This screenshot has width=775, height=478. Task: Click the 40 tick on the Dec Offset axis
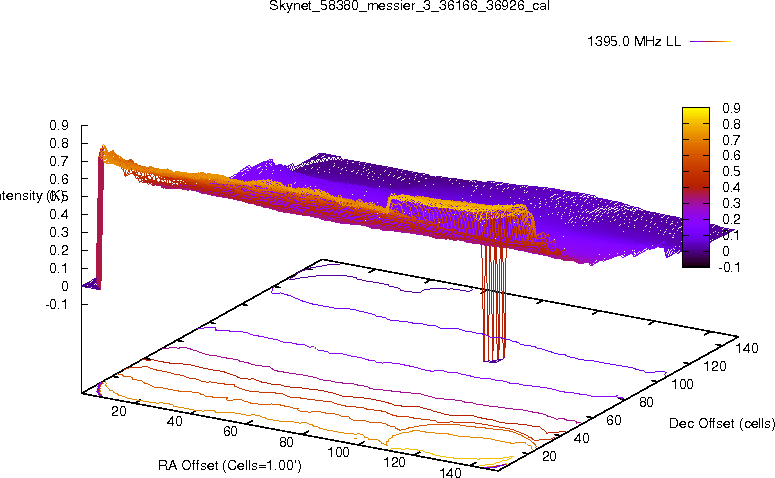581,438
